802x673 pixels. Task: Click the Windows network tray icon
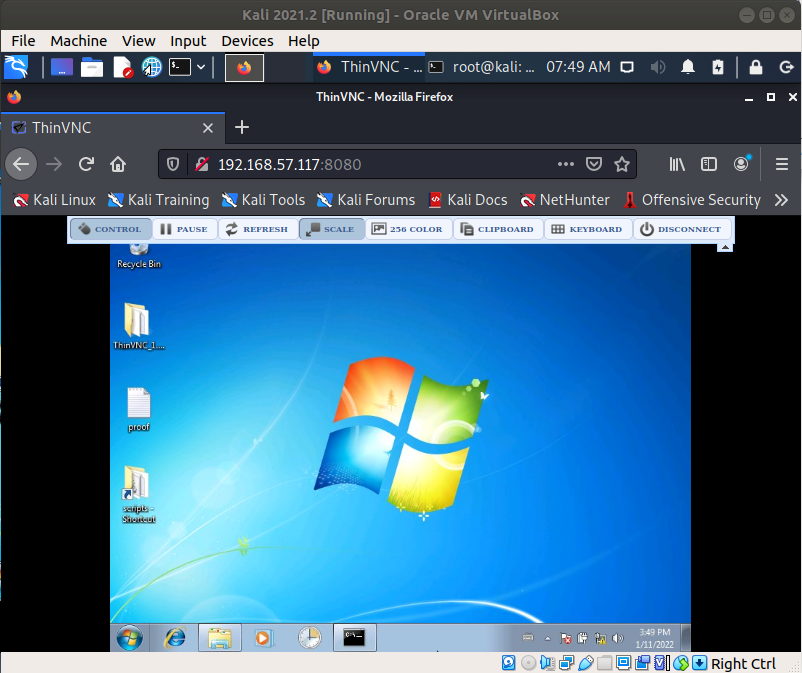[x=600, y=638]
